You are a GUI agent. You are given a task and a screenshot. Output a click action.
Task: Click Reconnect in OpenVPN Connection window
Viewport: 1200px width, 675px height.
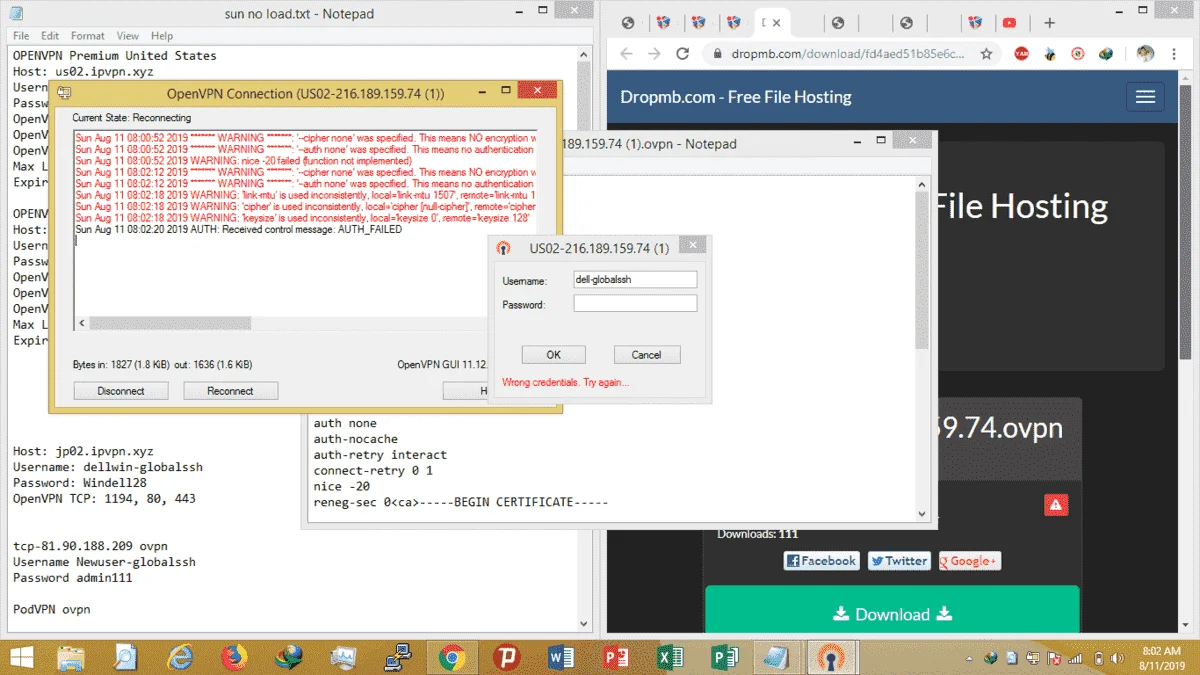230,391
